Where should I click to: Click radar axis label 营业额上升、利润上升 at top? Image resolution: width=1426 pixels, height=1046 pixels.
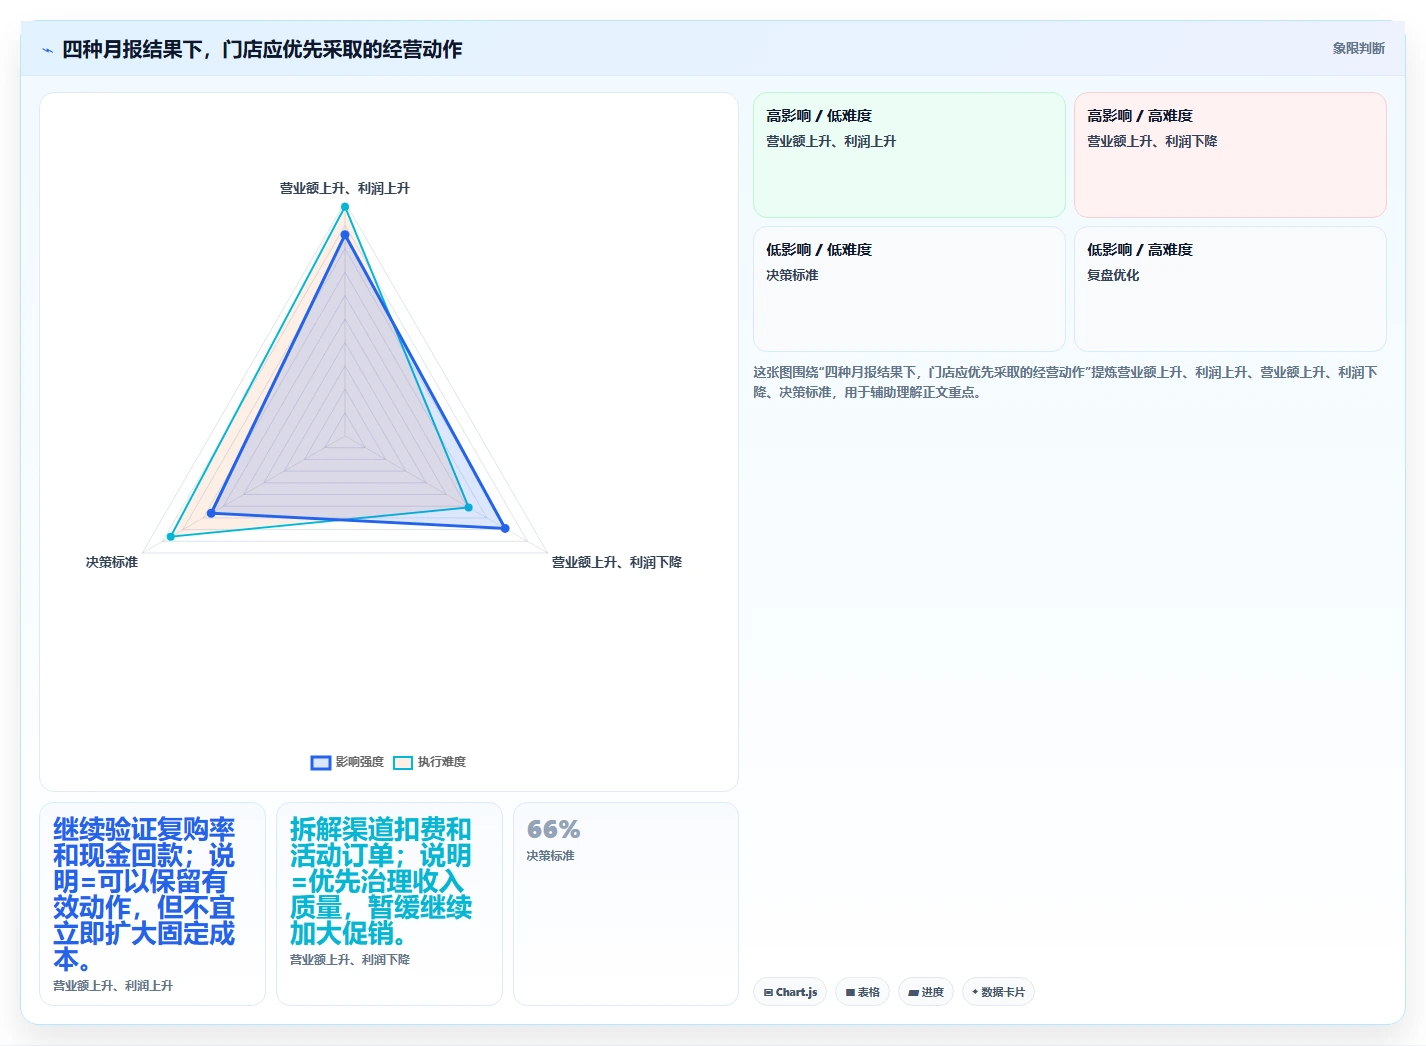345,188
